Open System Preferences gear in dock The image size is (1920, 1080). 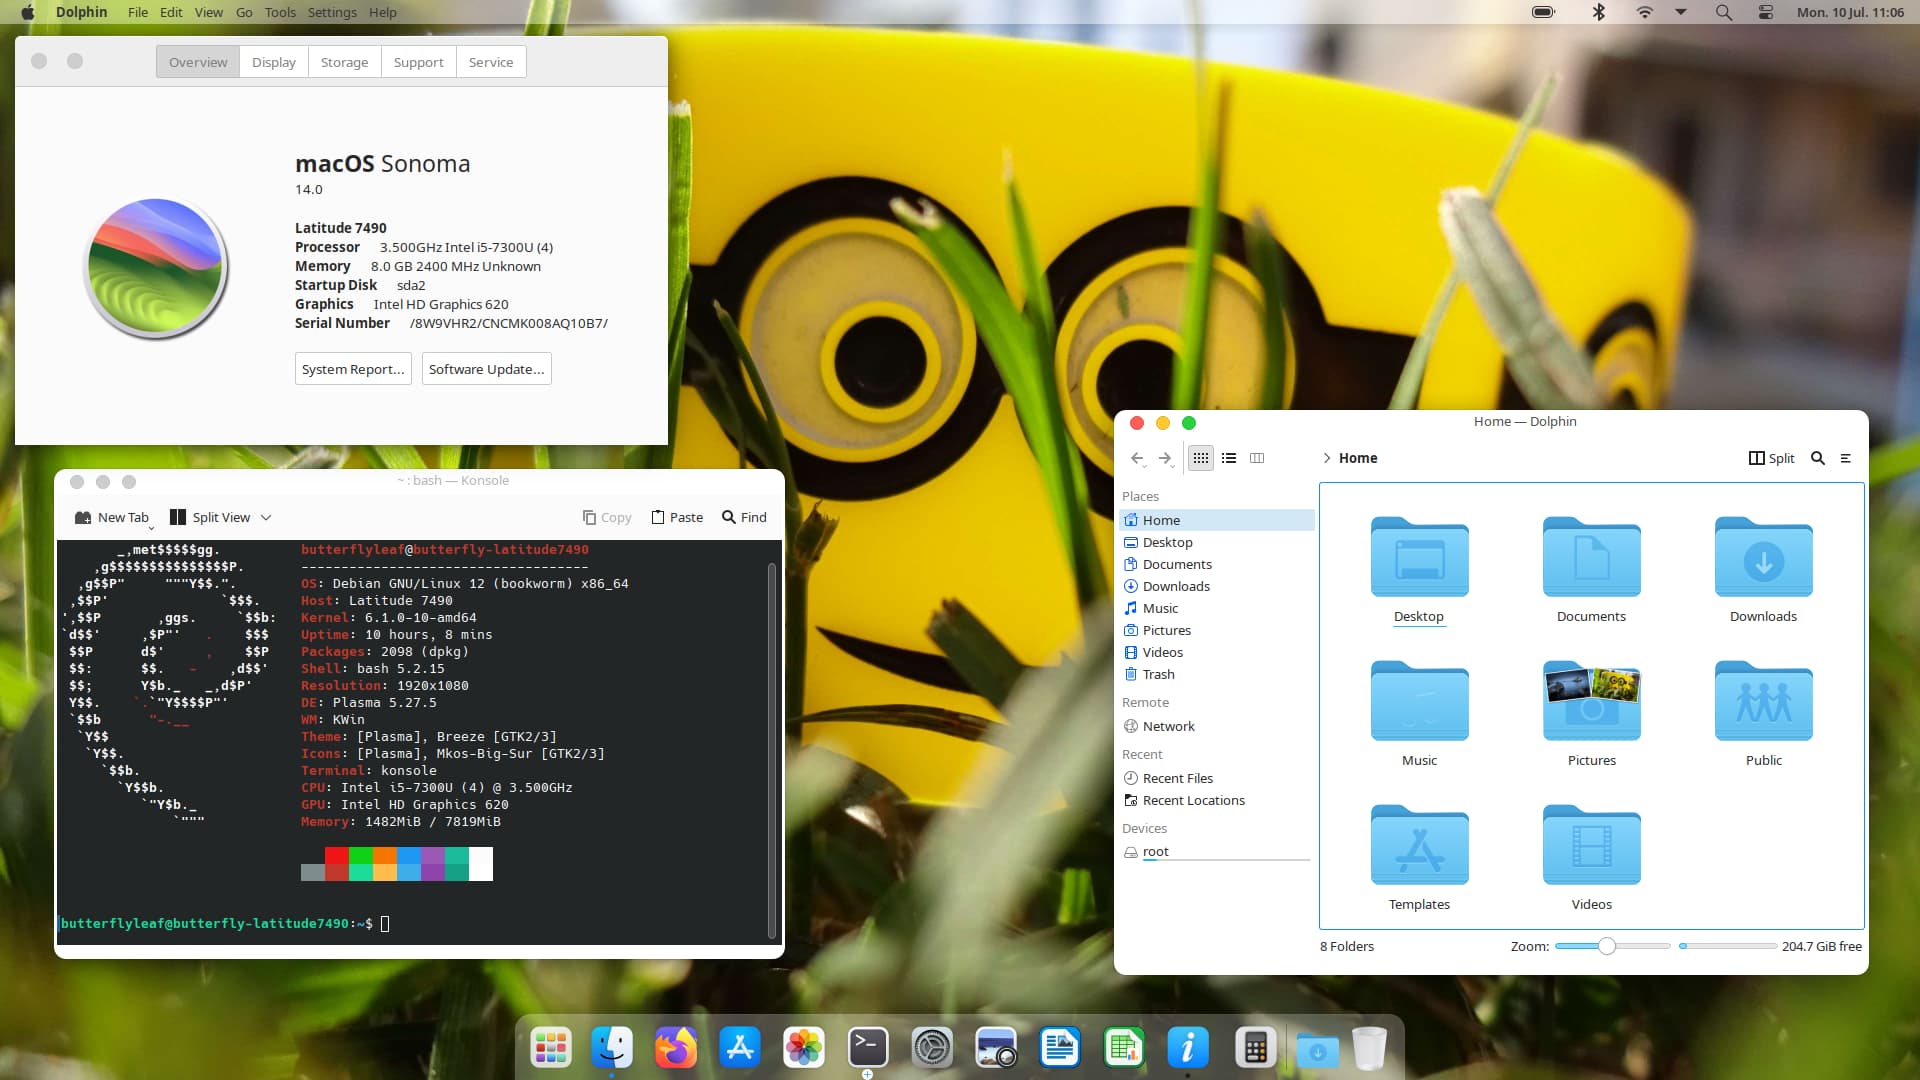932,1048
